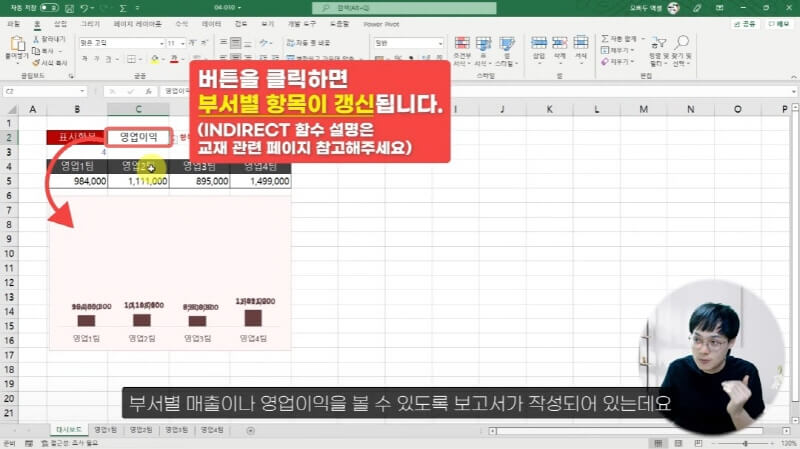This screenshot has width=800, height=449.
Task: Expand the formula bar
Action: [794, 91]
